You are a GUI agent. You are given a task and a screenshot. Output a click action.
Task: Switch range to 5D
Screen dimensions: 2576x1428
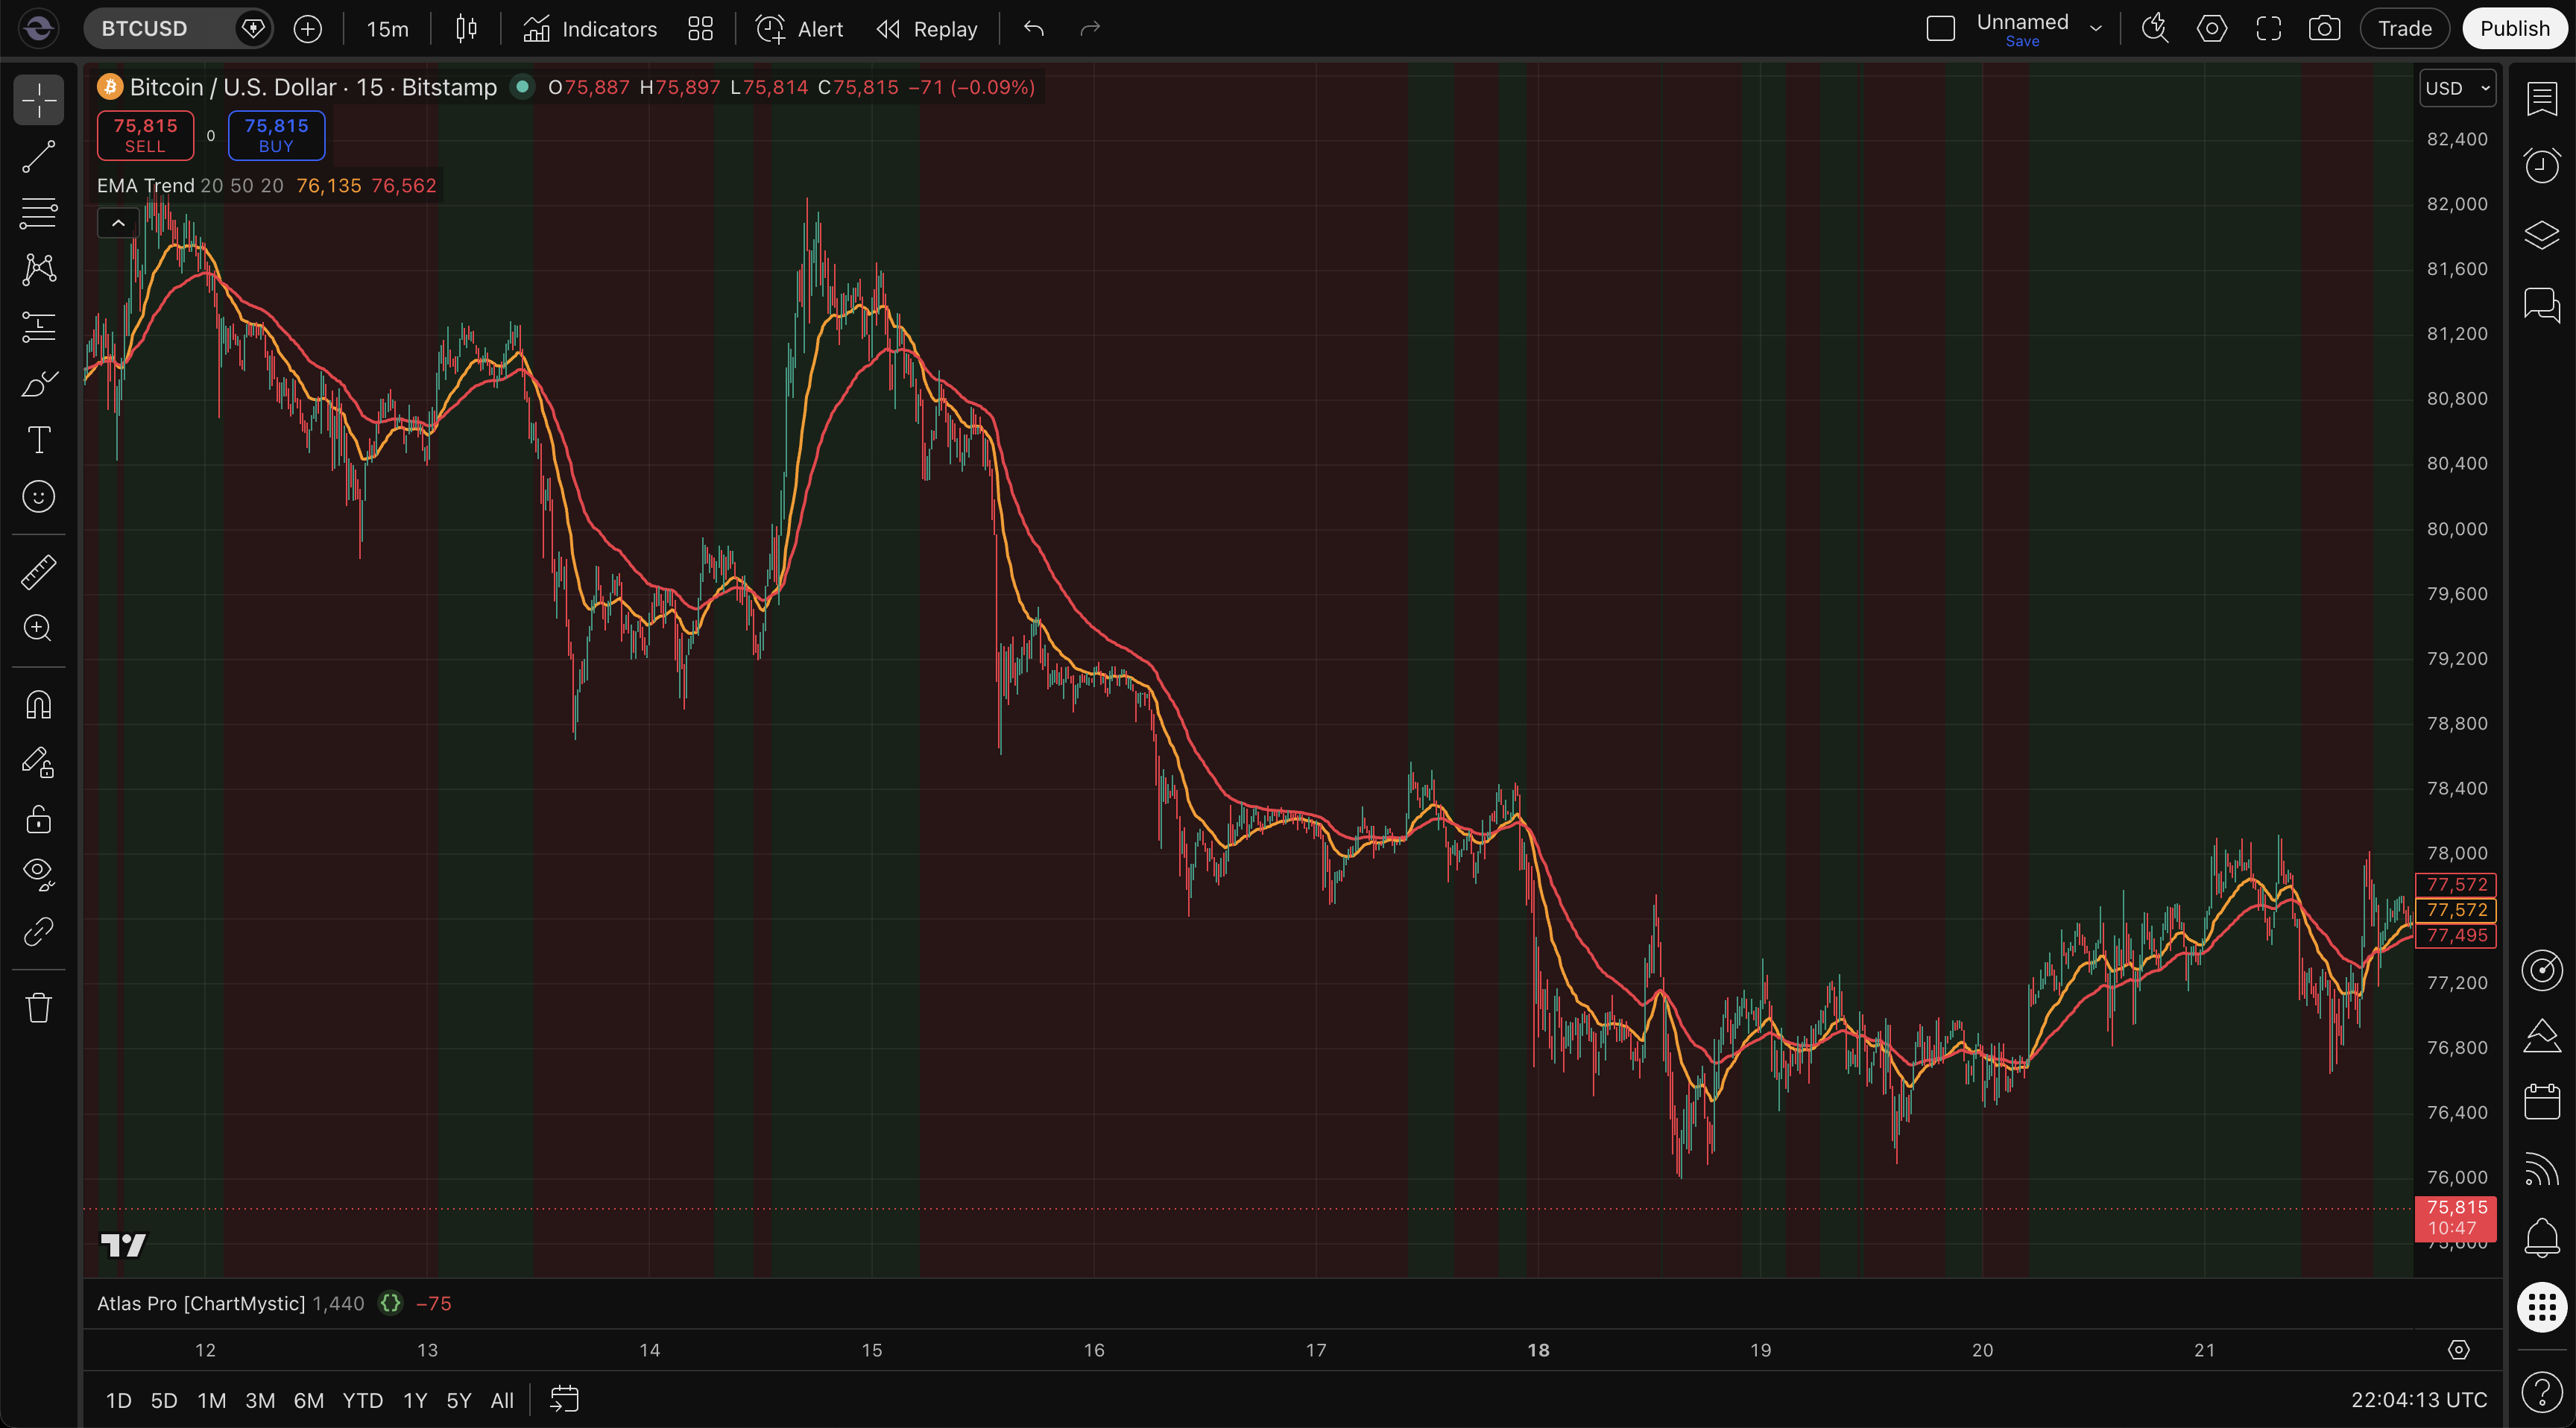pyautogui.click(x=163, y=1400)
